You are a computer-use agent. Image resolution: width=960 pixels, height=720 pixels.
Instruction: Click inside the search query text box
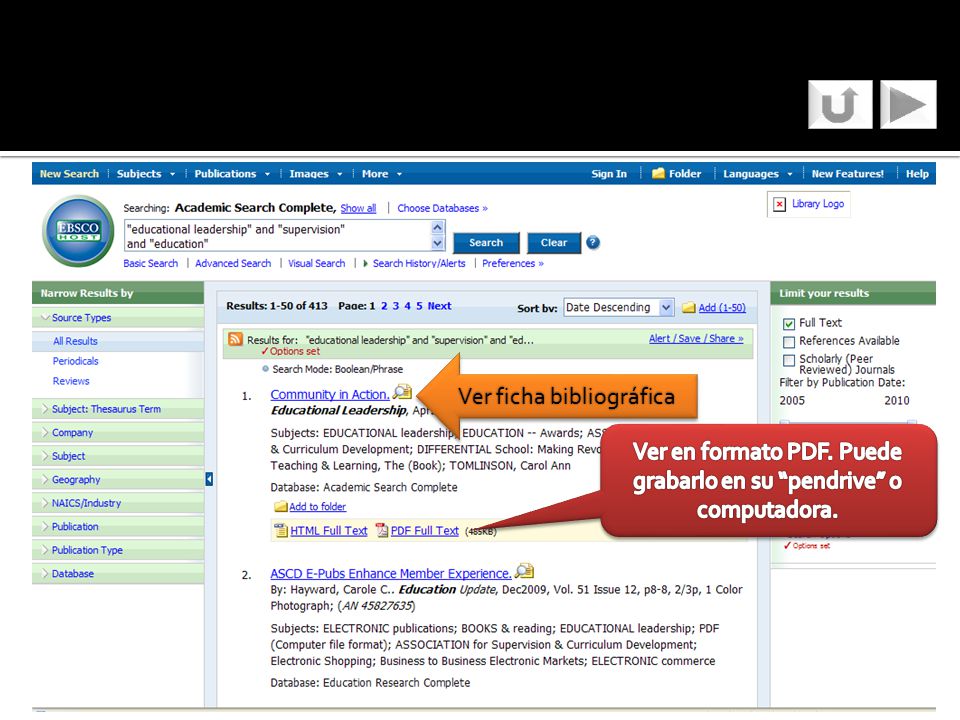(278, 236)
